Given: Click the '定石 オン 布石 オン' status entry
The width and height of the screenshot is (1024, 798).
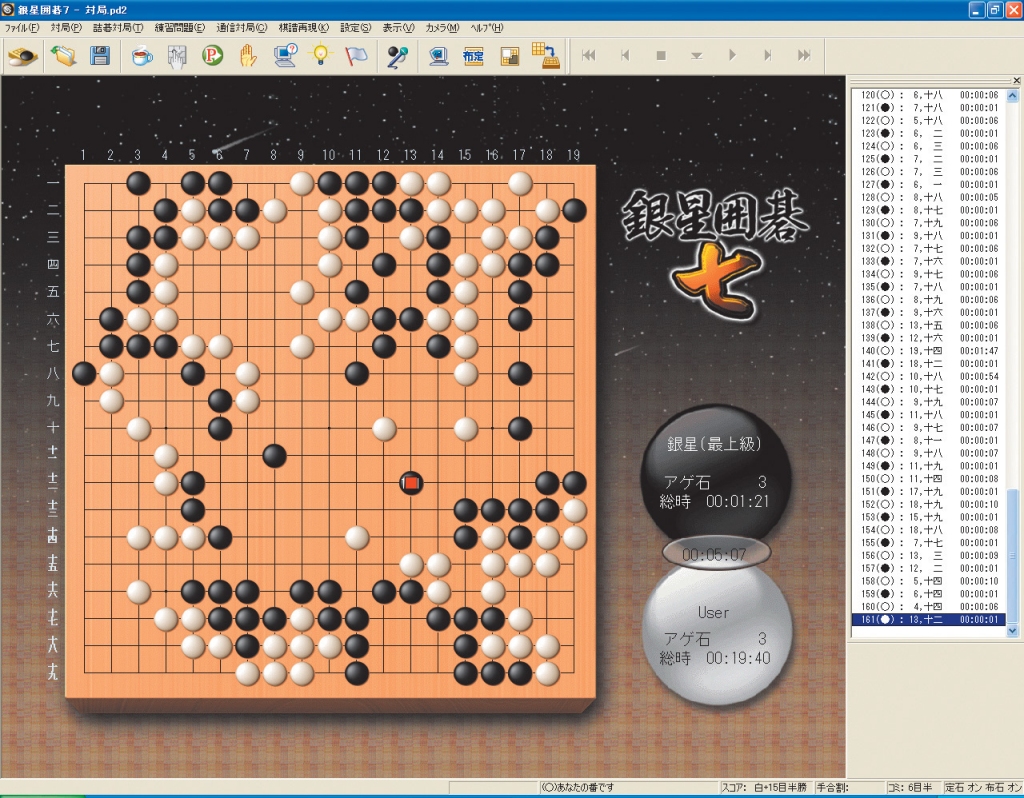Looking at the screenshot, I should (984, 788).
